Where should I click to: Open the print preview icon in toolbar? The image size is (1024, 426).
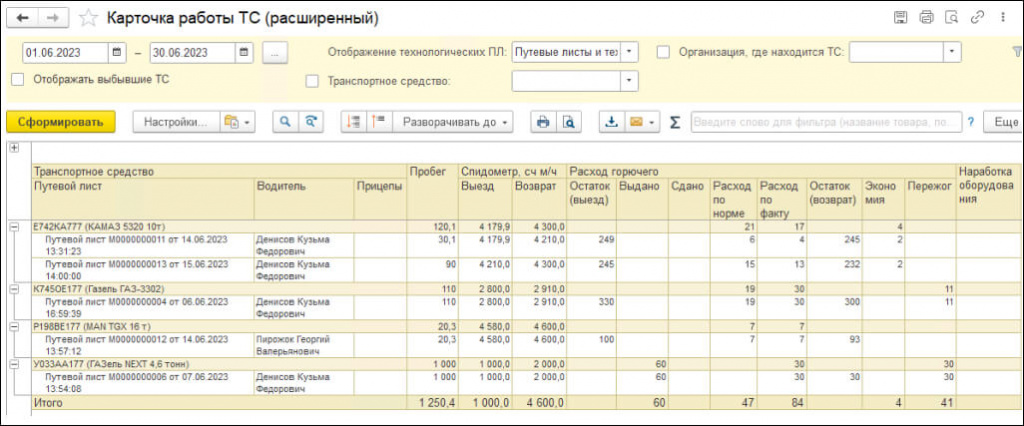coord(569,122)
